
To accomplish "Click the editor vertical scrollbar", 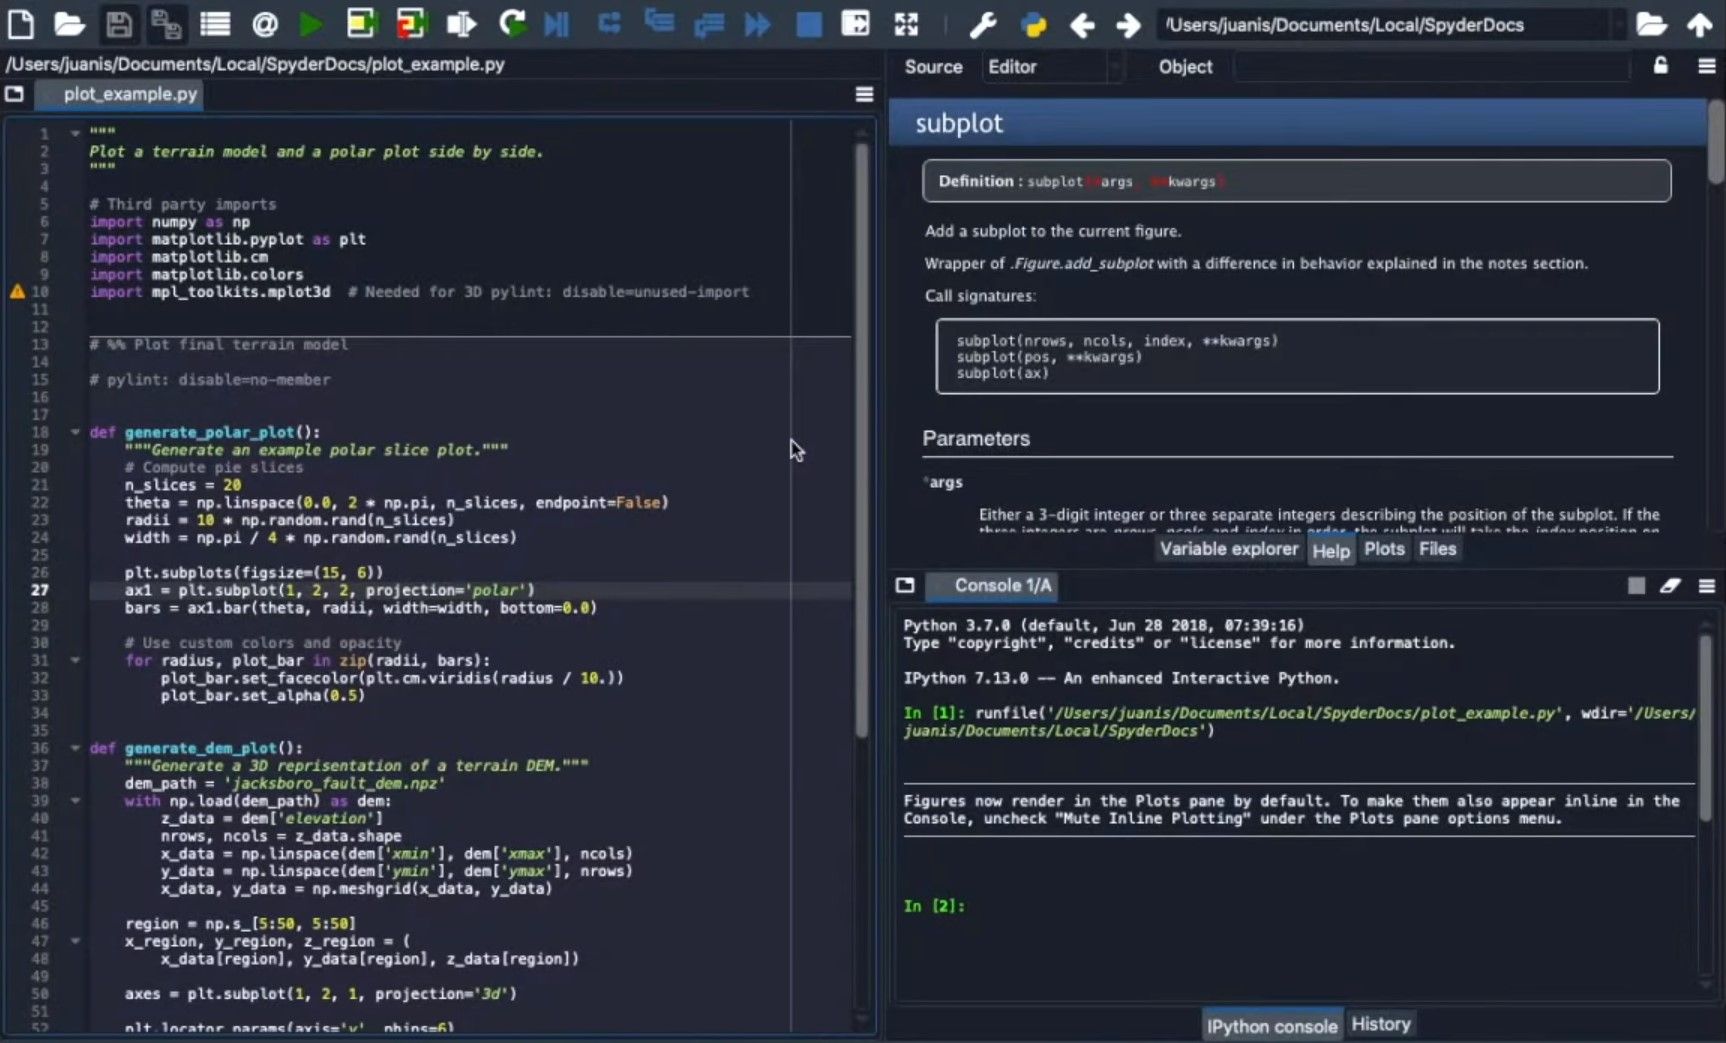I will click(x=862, y=440).
